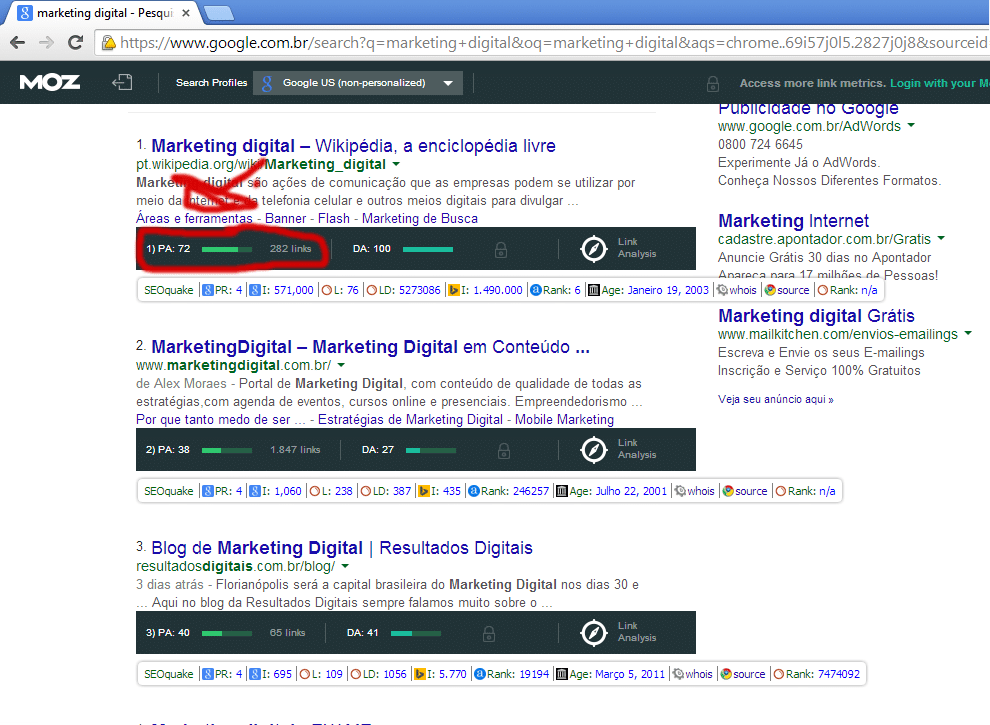Reload the page with refresh icon
Screen dimensions: 990x725
click(76, 42)
